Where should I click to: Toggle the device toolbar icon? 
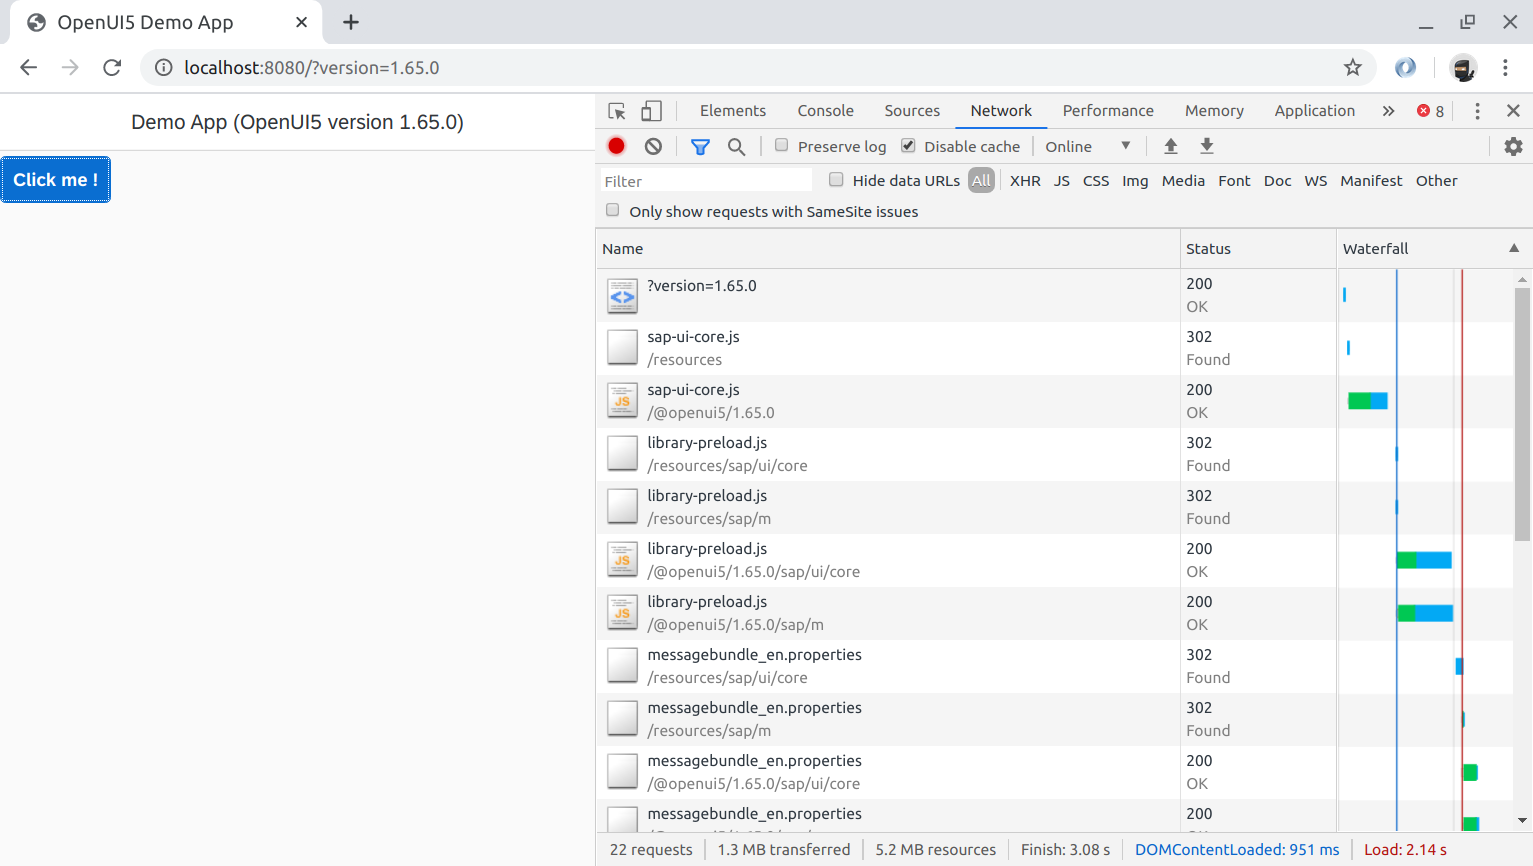651,111
